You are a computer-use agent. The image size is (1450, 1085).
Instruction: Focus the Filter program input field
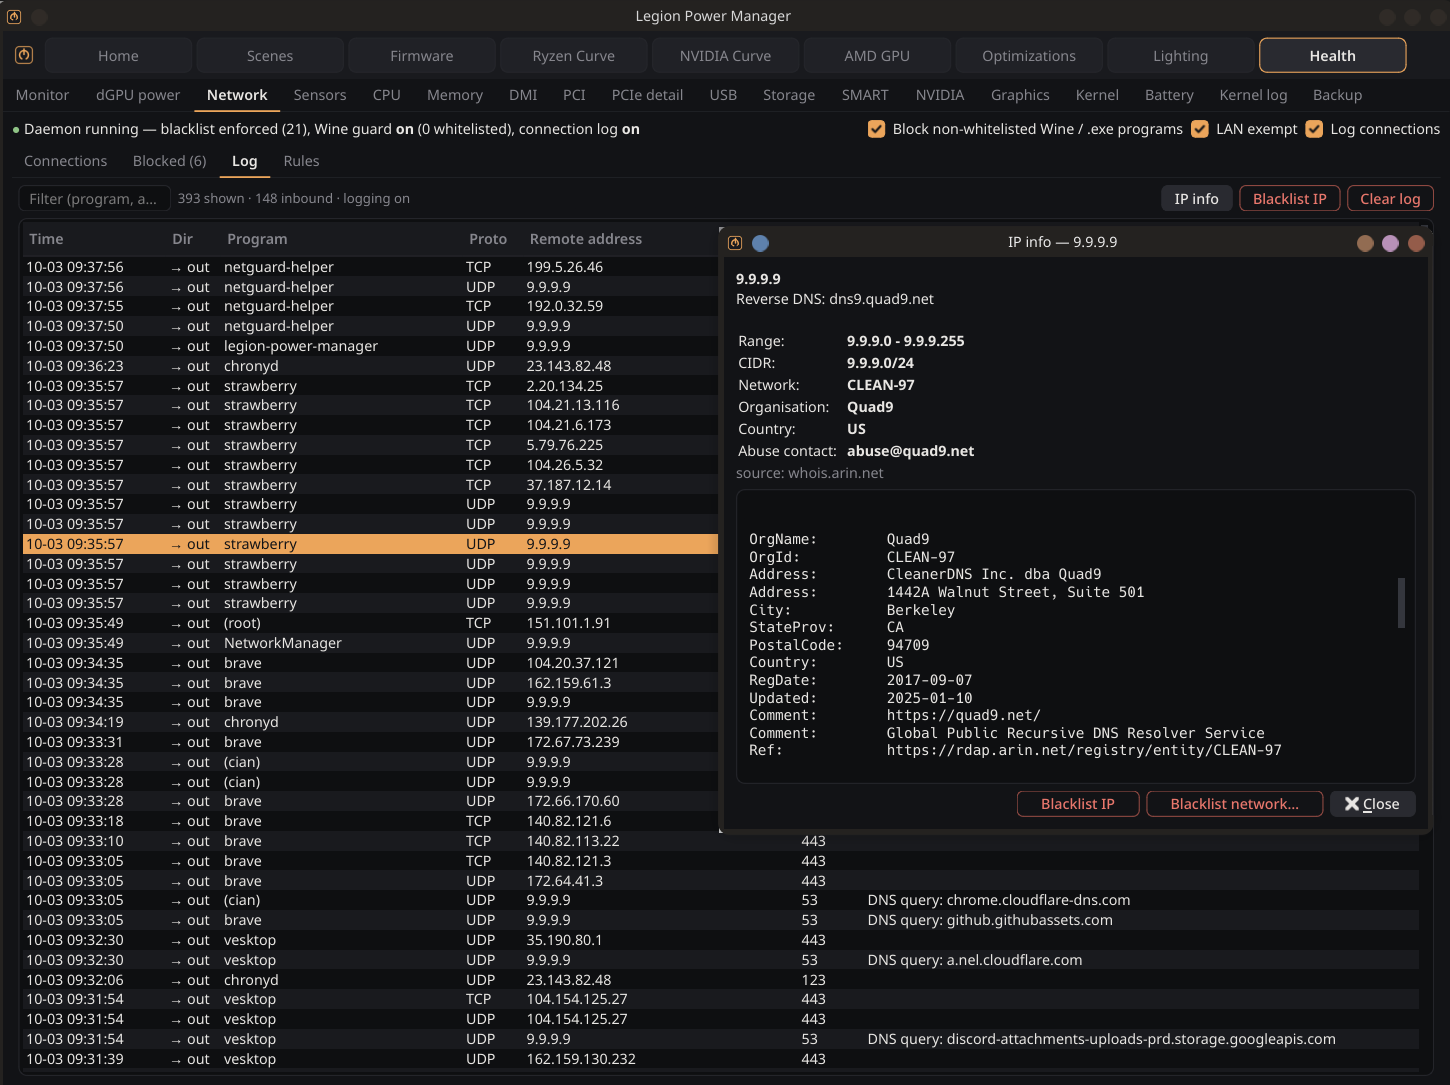tap(94, 199)
